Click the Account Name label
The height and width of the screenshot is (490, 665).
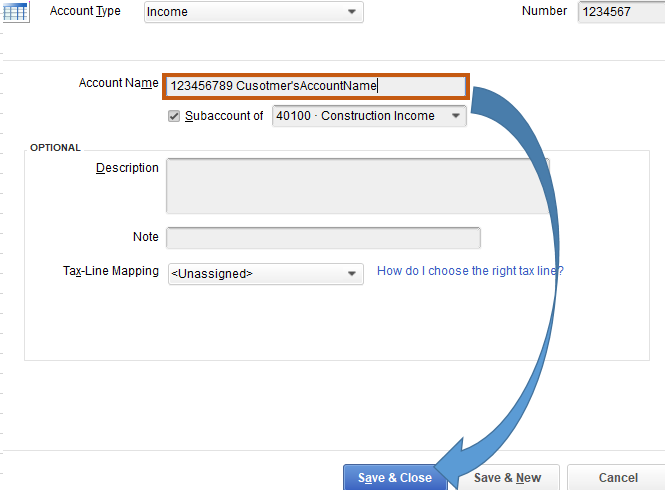(119, 83)
